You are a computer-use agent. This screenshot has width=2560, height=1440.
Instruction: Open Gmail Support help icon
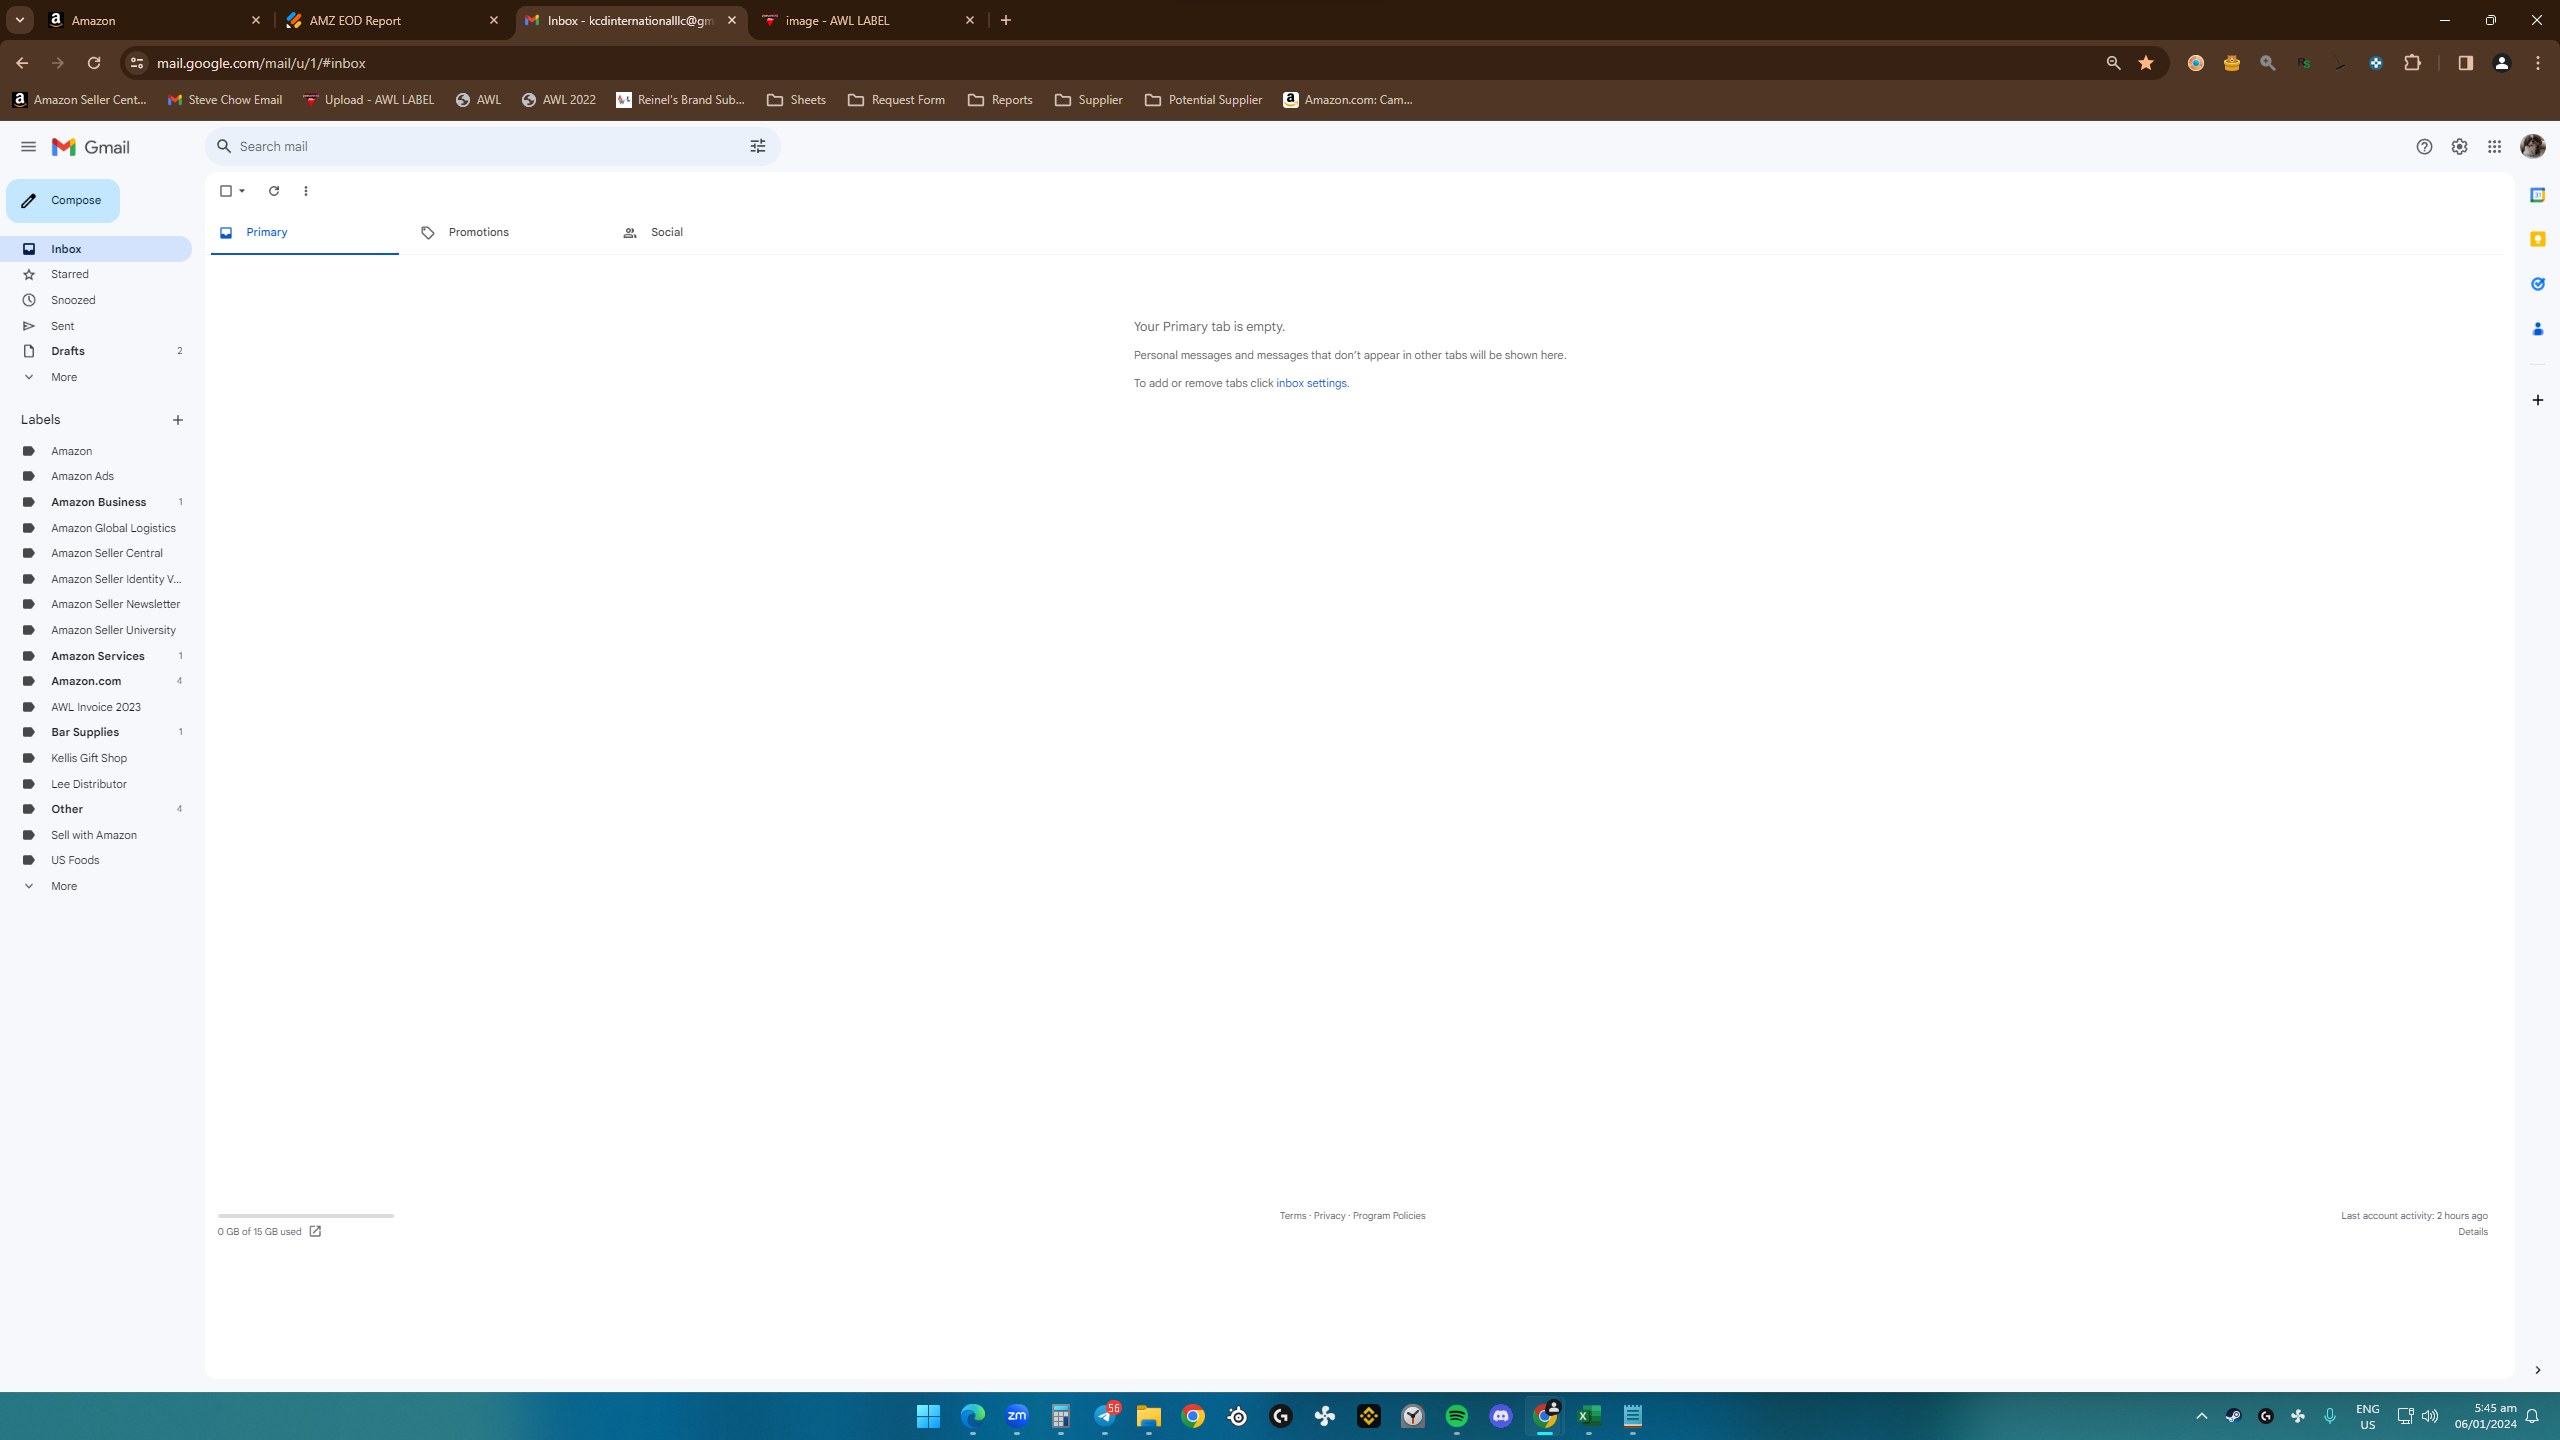coord(2424,147)
